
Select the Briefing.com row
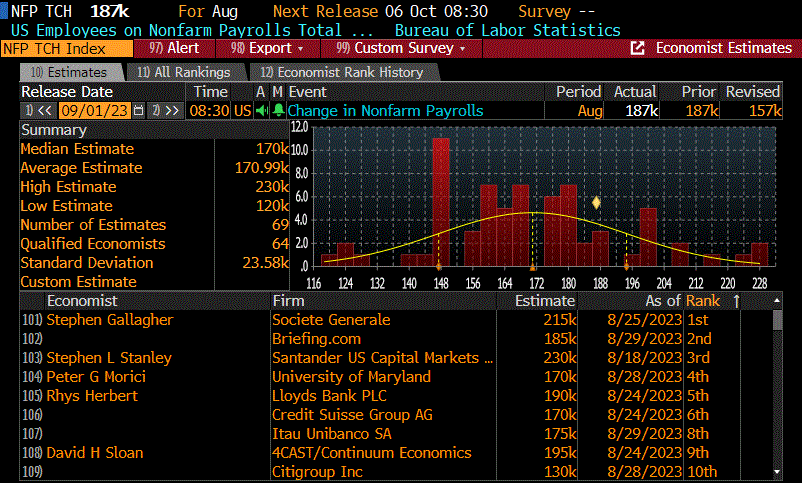(396, 339)
